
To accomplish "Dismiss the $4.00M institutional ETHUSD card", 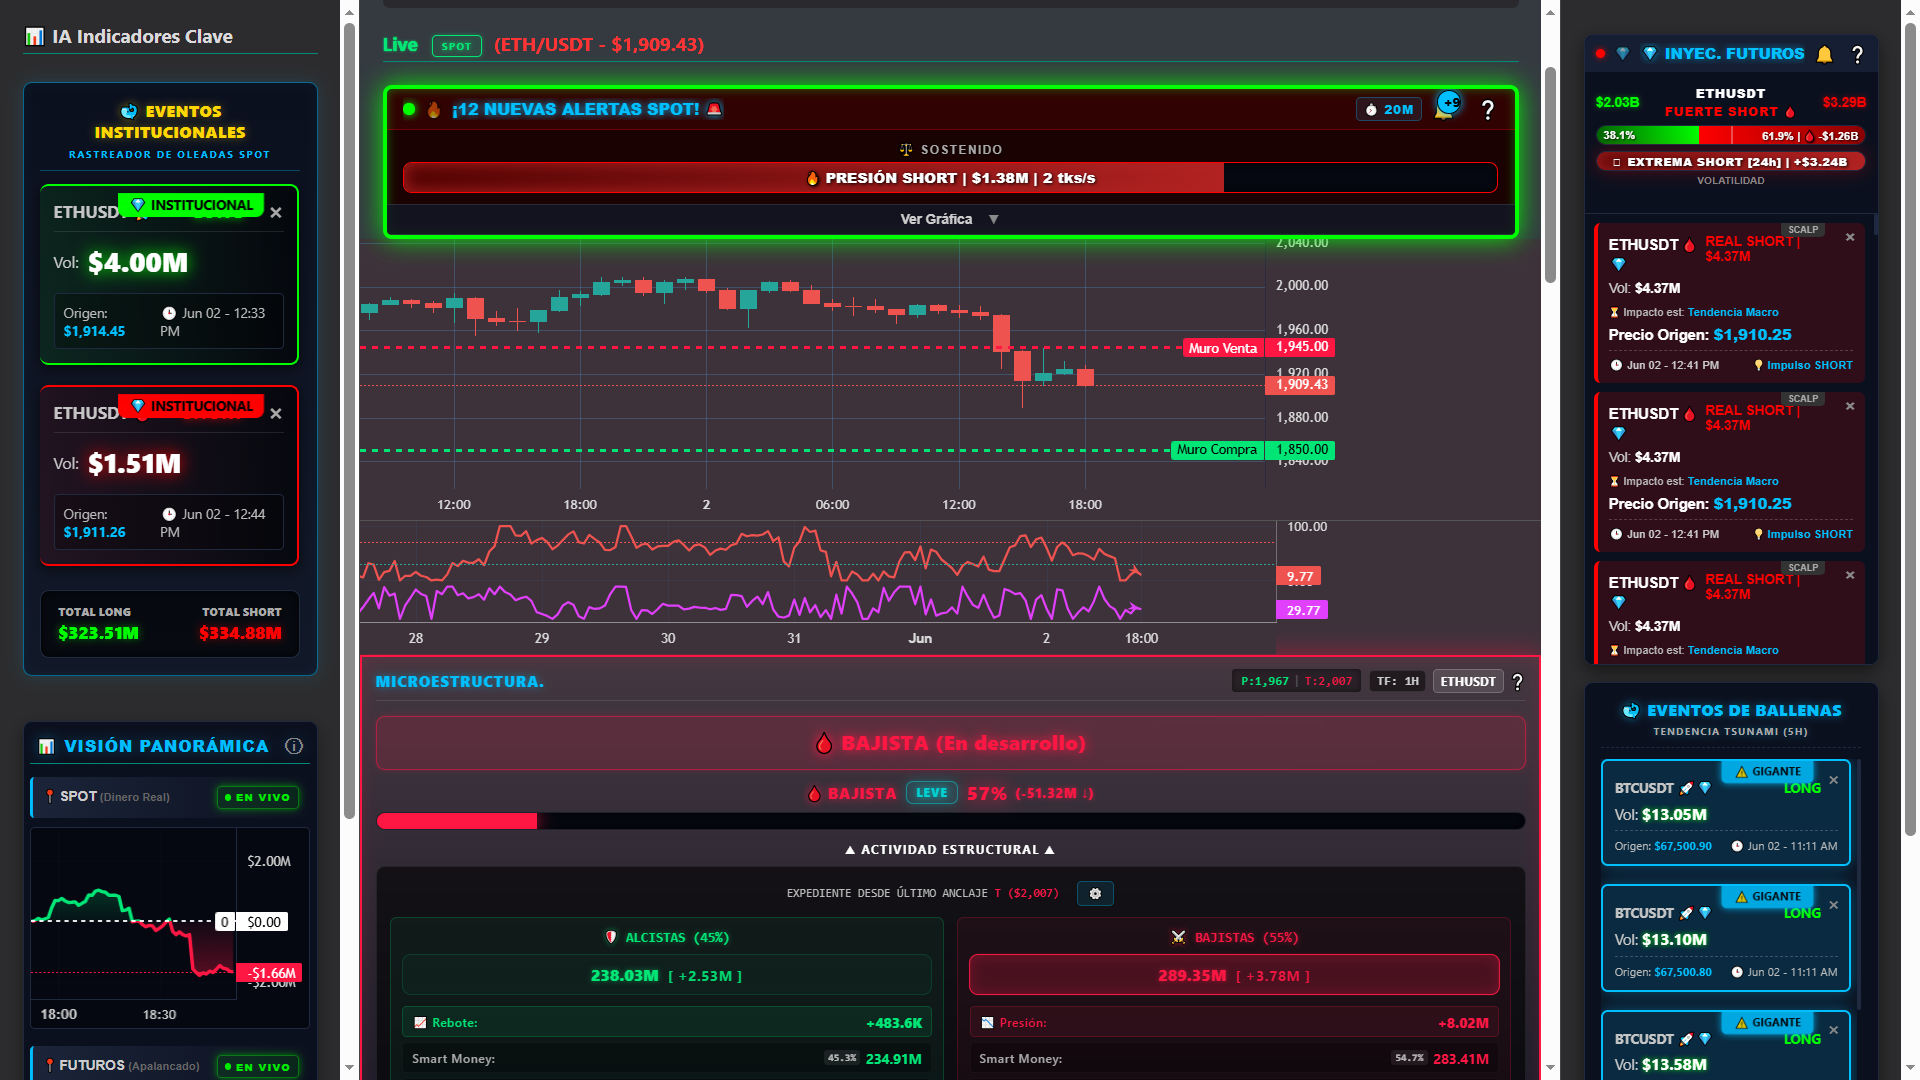I will [276, 213].
